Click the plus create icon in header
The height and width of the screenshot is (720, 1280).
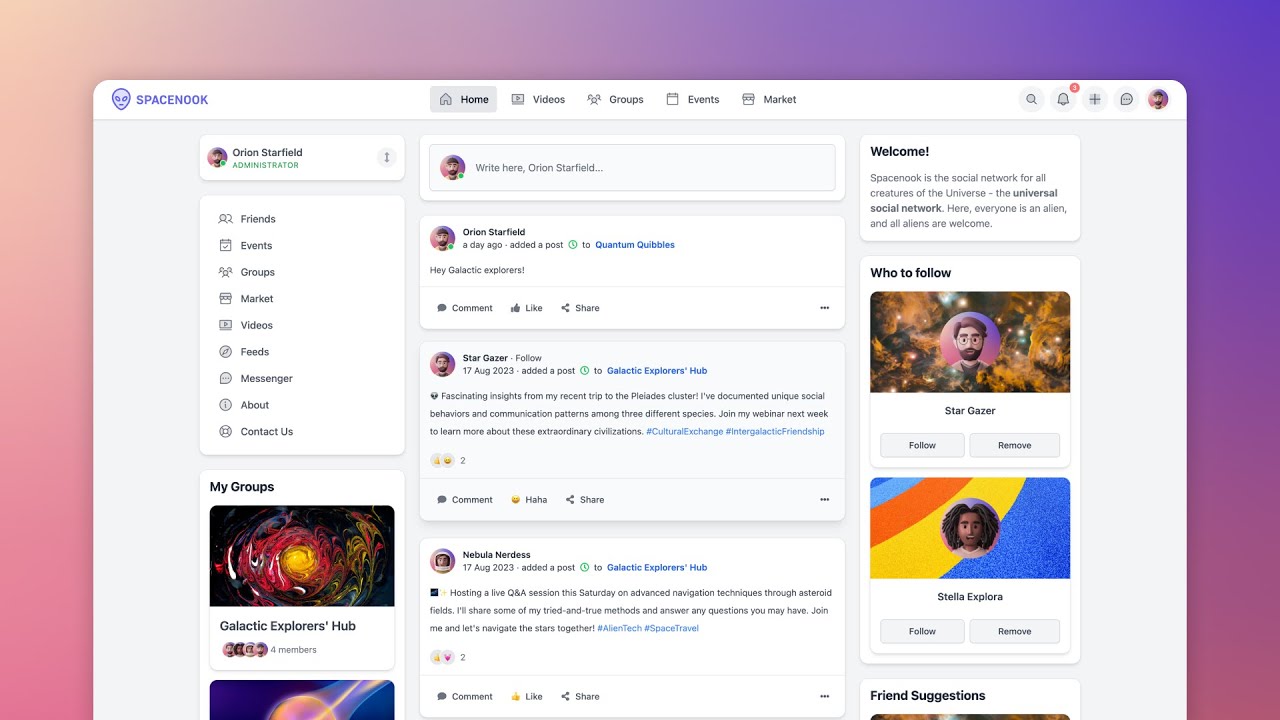(1095, 99)
